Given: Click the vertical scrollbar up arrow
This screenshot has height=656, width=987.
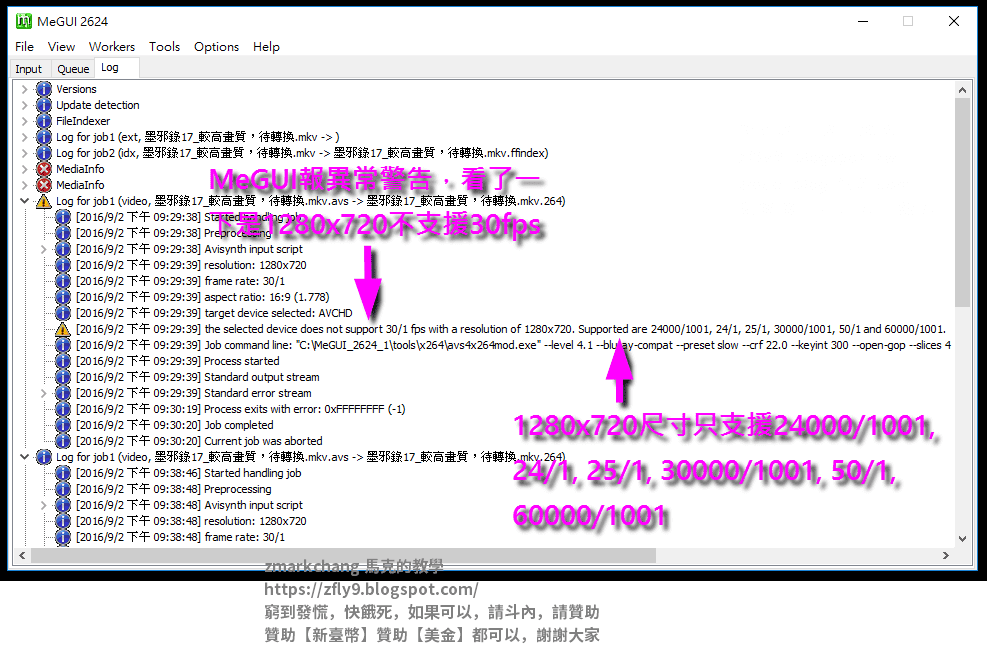Looking at the screenshot, I should click(962, 90).
